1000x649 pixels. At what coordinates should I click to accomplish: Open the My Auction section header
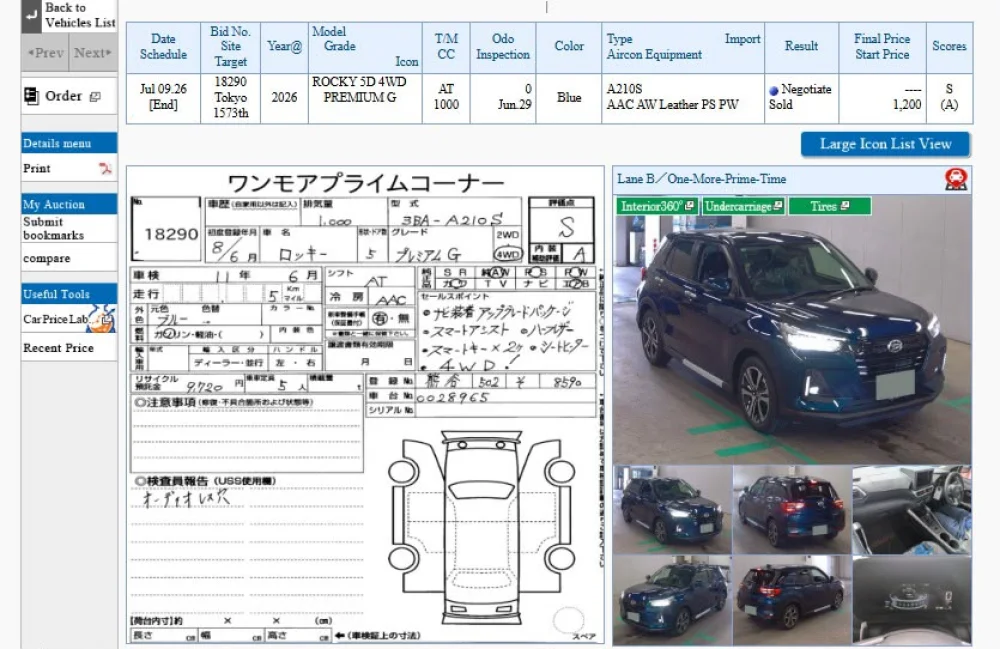point(69,204)
